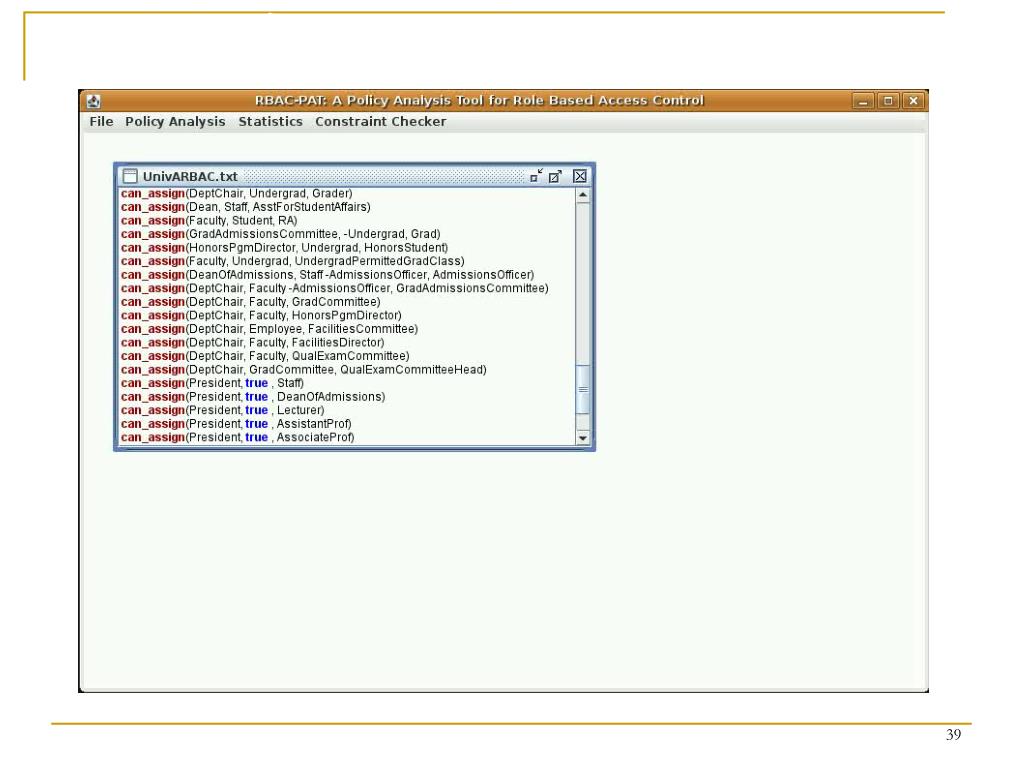Select the line with HonorsPgmDirector, Undergrad, HonorsStudent
The width and height of the screenshot is (1023, 767).
284,248
